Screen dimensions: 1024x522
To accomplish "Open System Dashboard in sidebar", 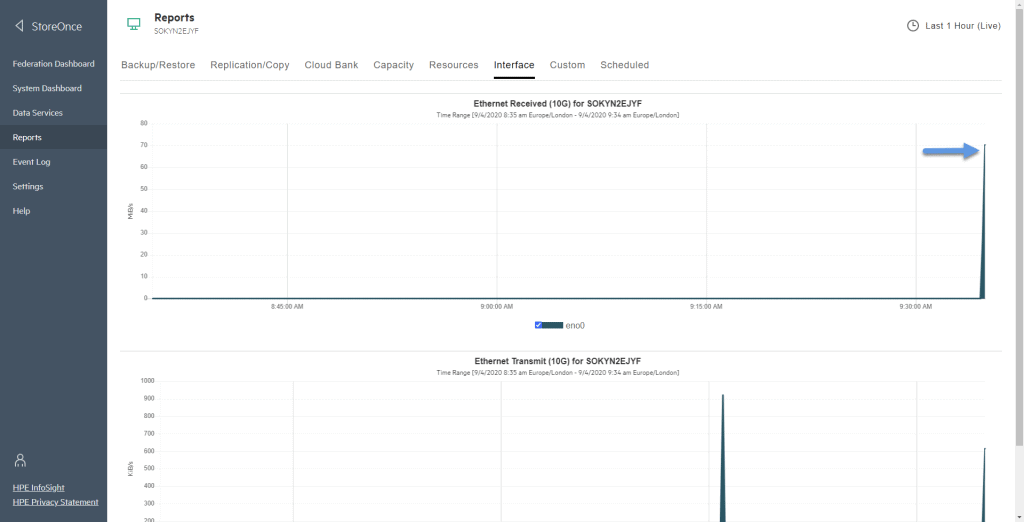I will 47,88.
